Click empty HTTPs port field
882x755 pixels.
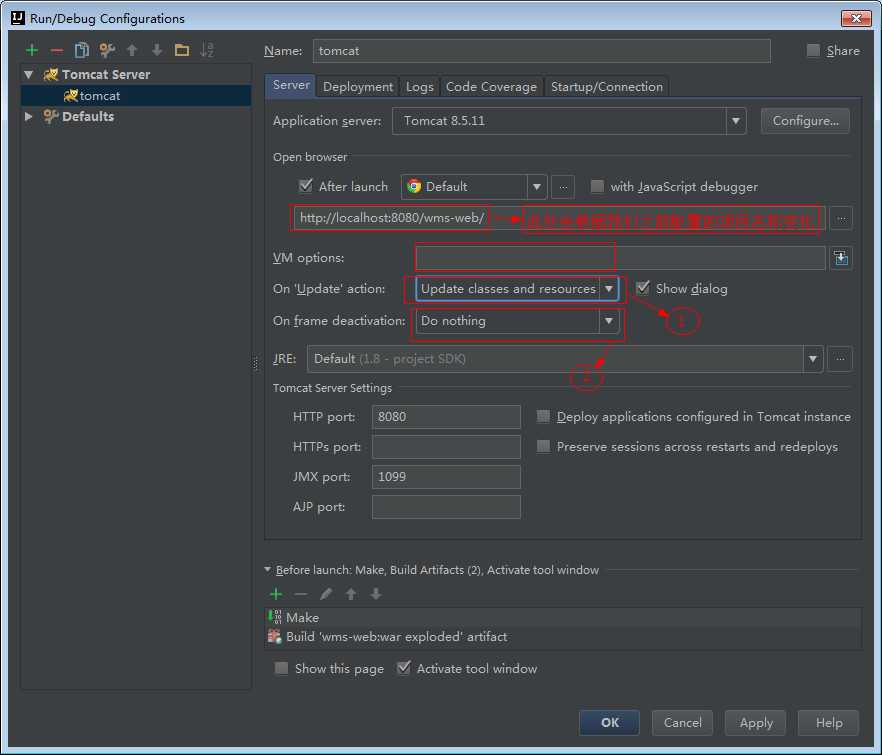click(446, 447)
